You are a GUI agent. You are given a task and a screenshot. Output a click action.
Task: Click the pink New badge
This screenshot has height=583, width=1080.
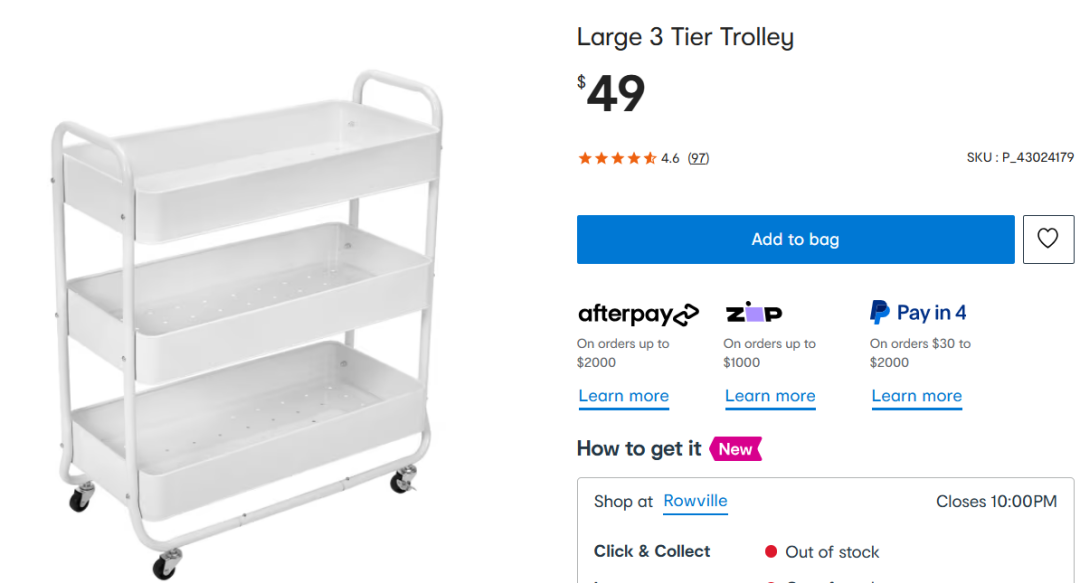(735, 449)
